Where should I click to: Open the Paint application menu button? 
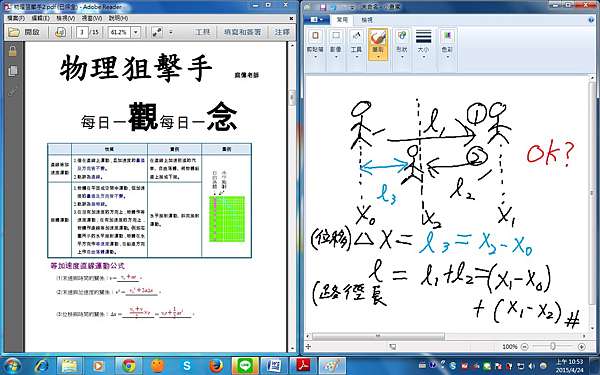[316, 20]
